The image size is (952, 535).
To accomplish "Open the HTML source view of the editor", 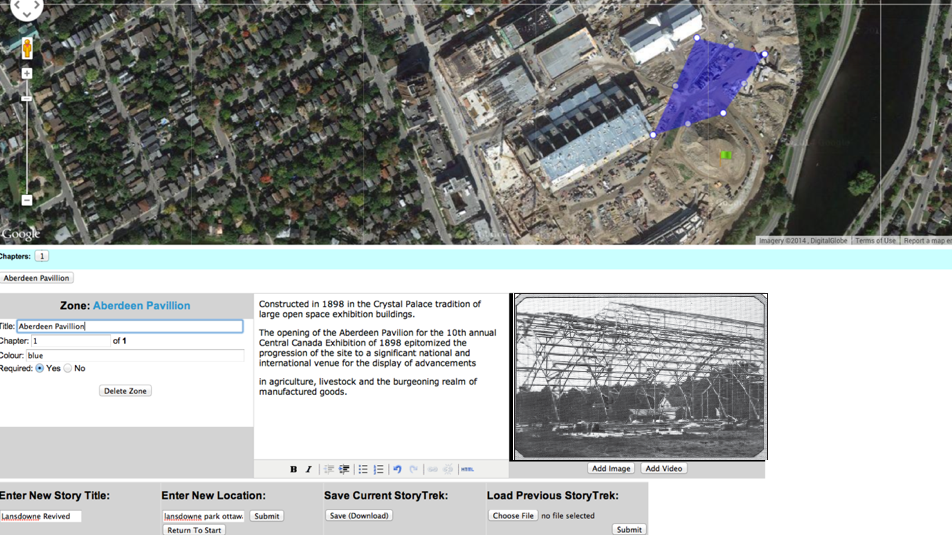I will (x=467, y=469).
